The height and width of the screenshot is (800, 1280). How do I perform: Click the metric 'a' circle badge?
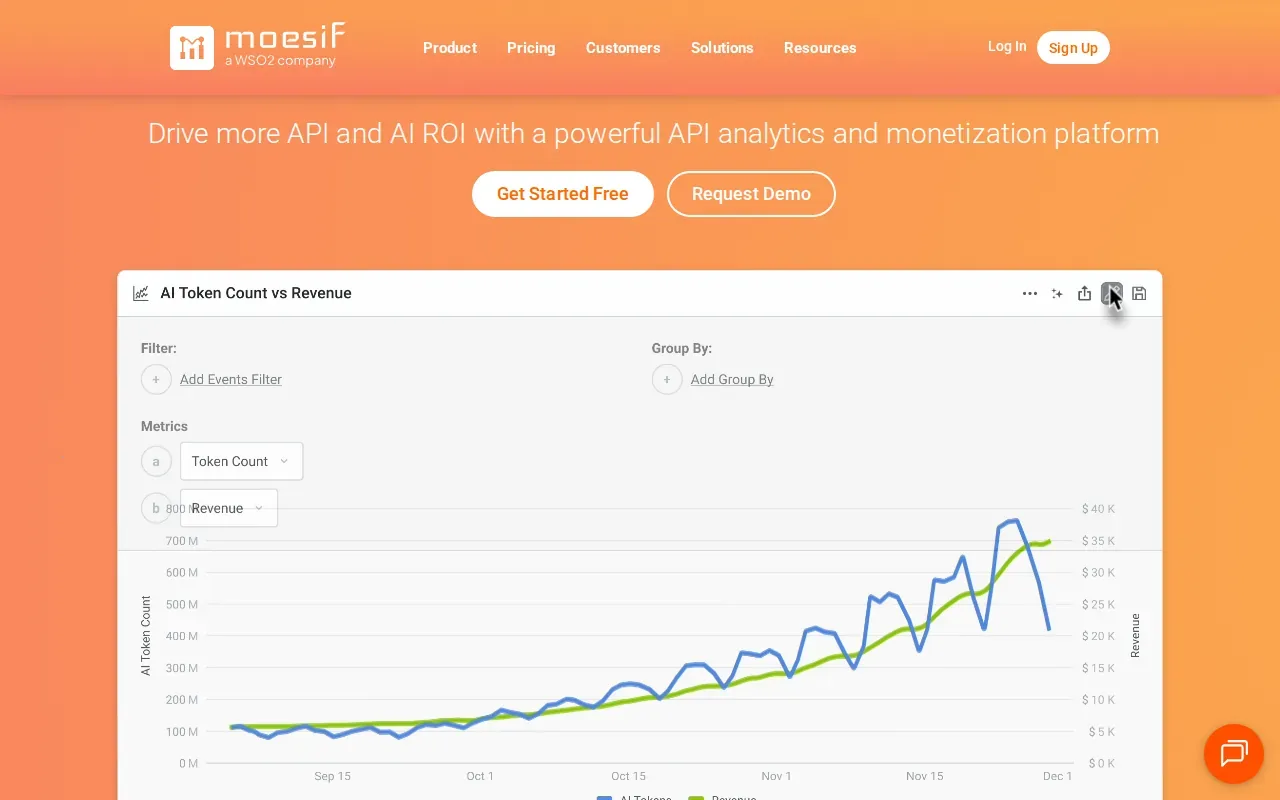click(x=156, y=461)
